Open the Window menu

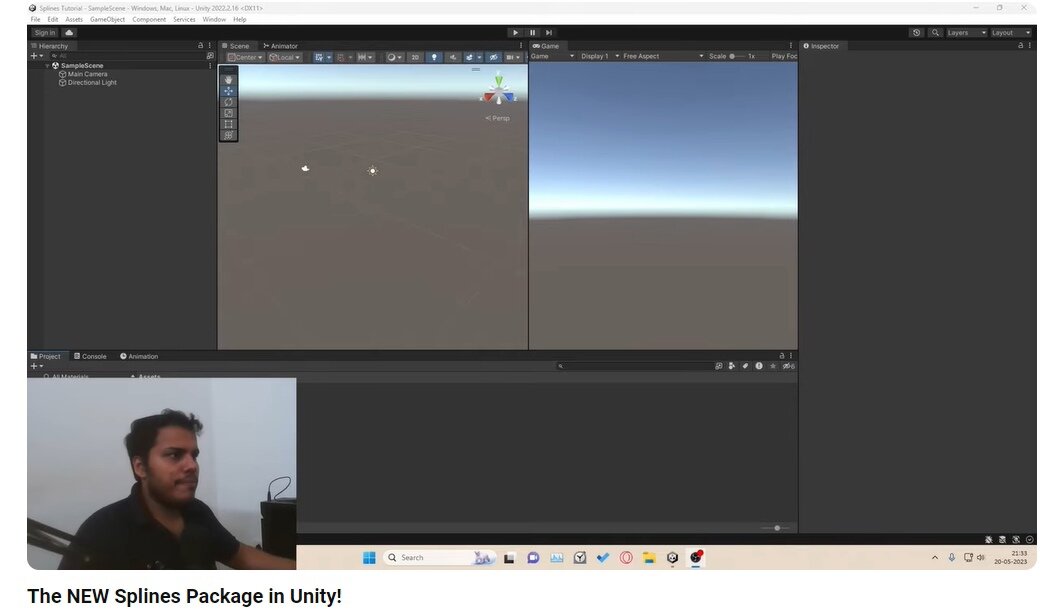pos(214,19)
